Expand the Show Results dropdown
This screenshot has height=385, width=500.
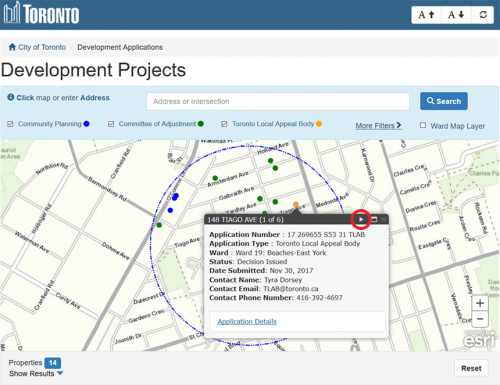[x=36, y=374]
